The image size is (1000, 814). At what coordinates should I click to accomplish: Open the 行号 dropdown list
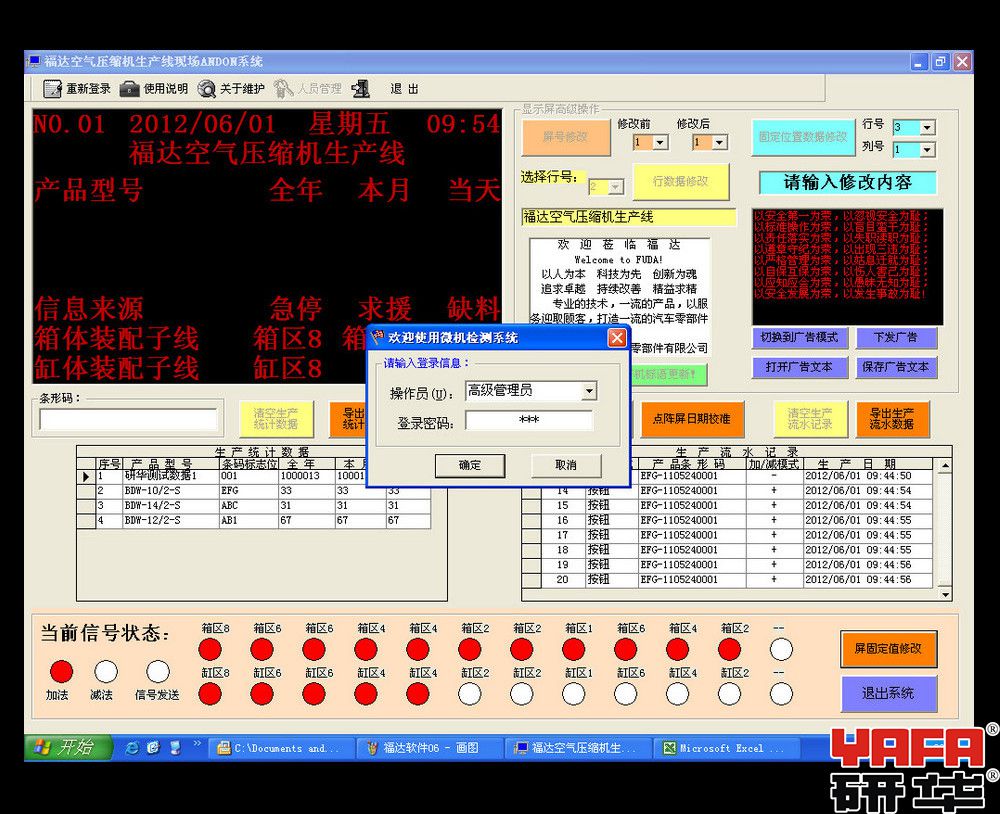click(927, 128)
